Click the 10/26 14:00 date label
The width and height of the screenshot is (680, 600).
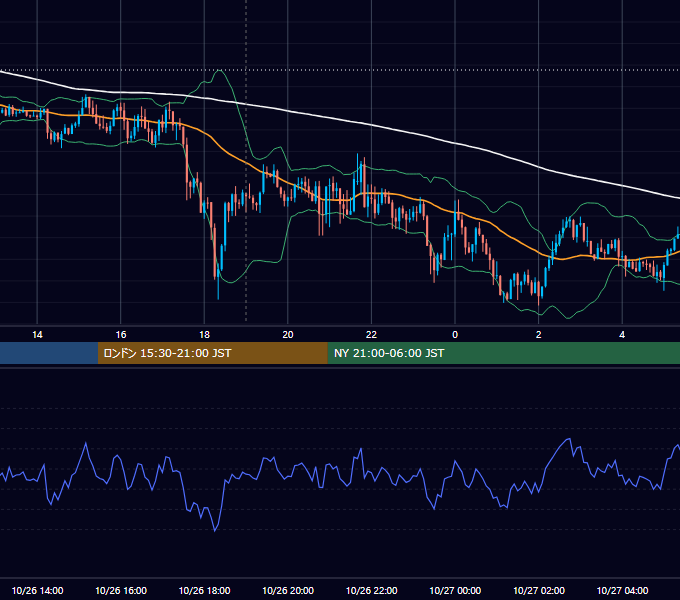click(37, 590)
